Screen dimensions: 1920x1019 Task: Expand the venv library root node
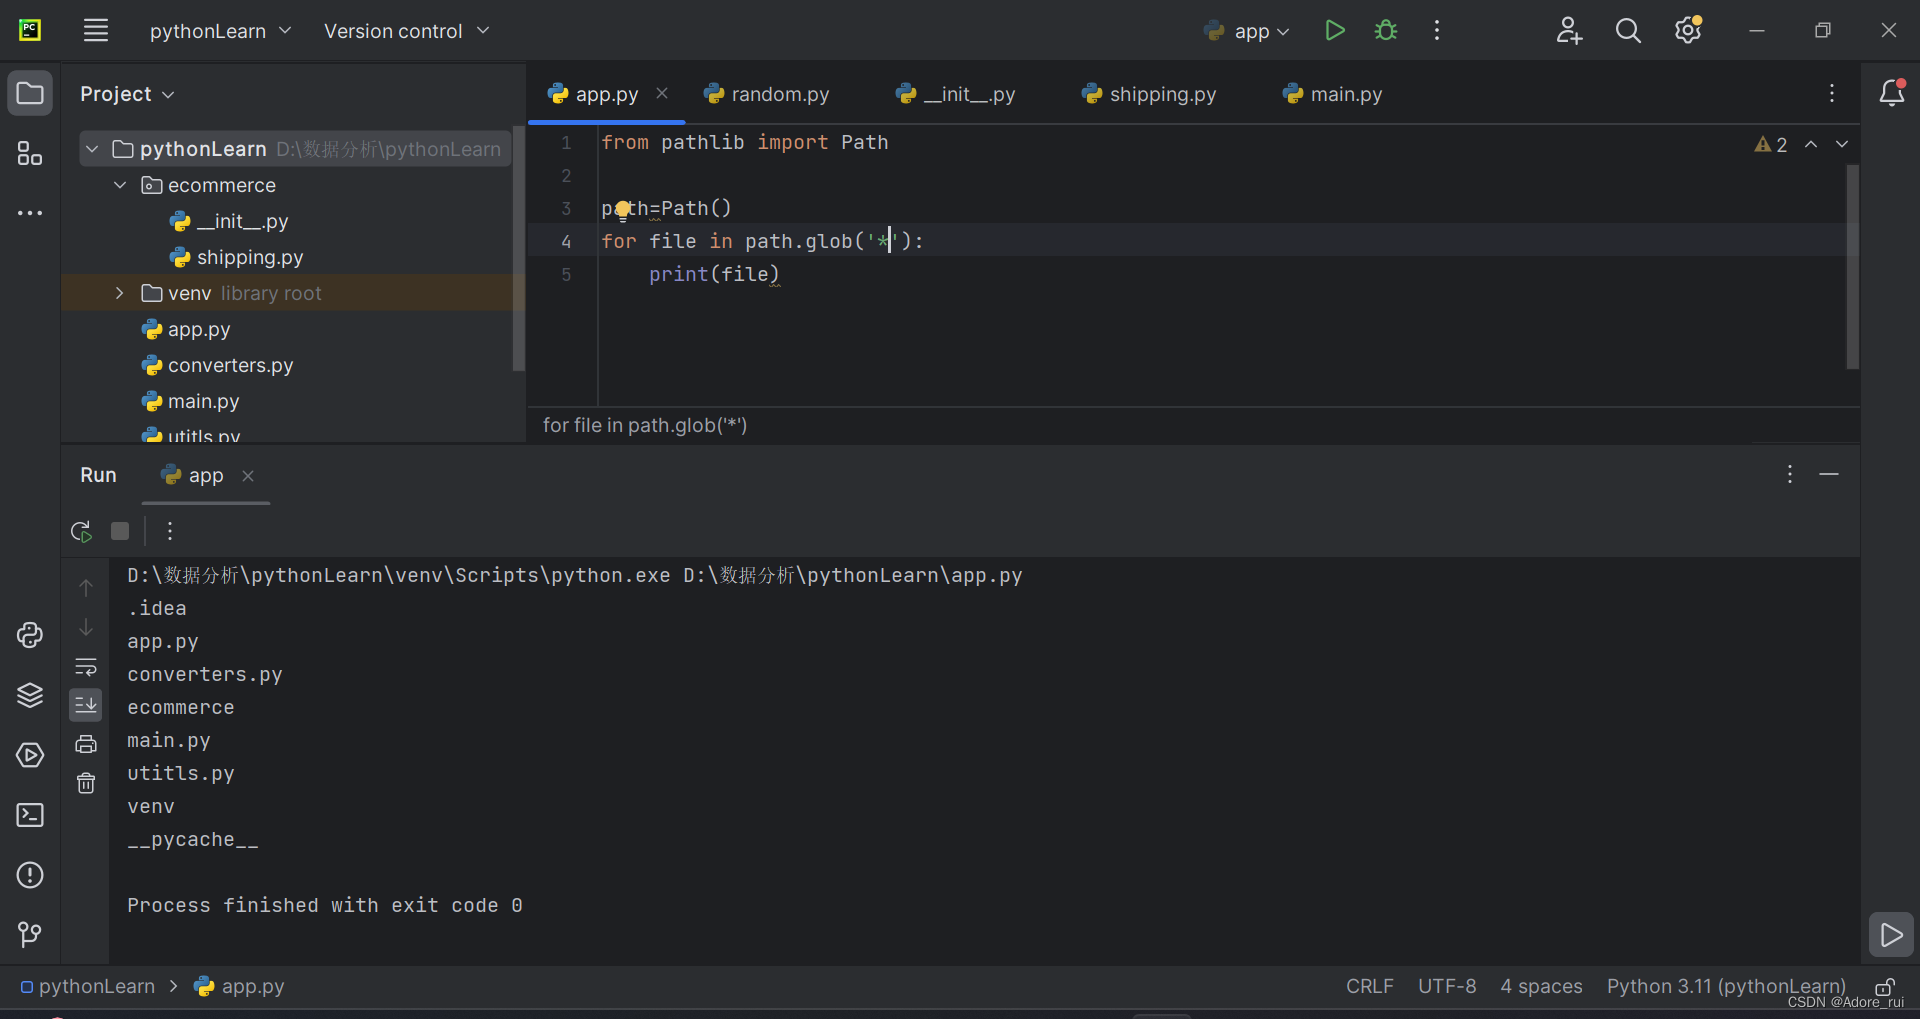click(119, 292)
